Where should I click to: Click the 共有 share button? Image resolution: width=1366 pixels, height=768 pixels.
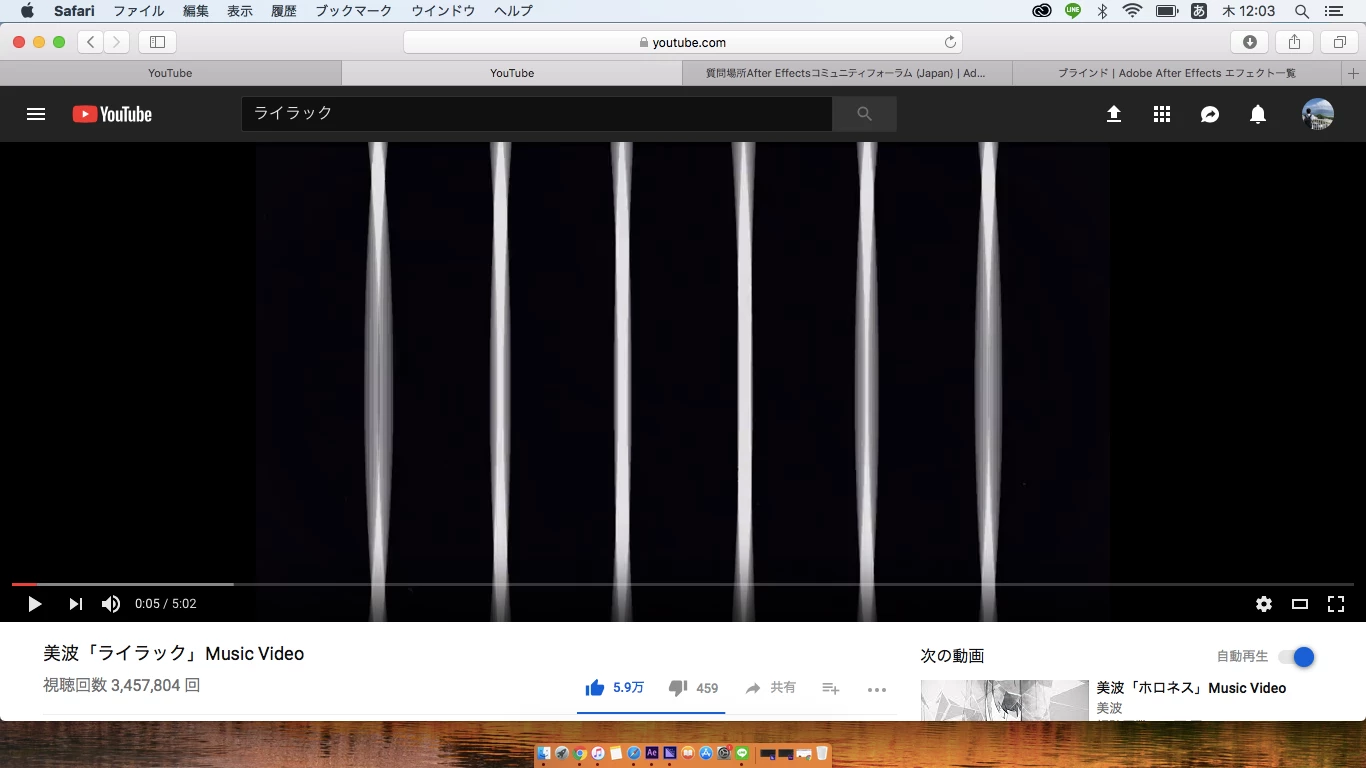[770, 688]
